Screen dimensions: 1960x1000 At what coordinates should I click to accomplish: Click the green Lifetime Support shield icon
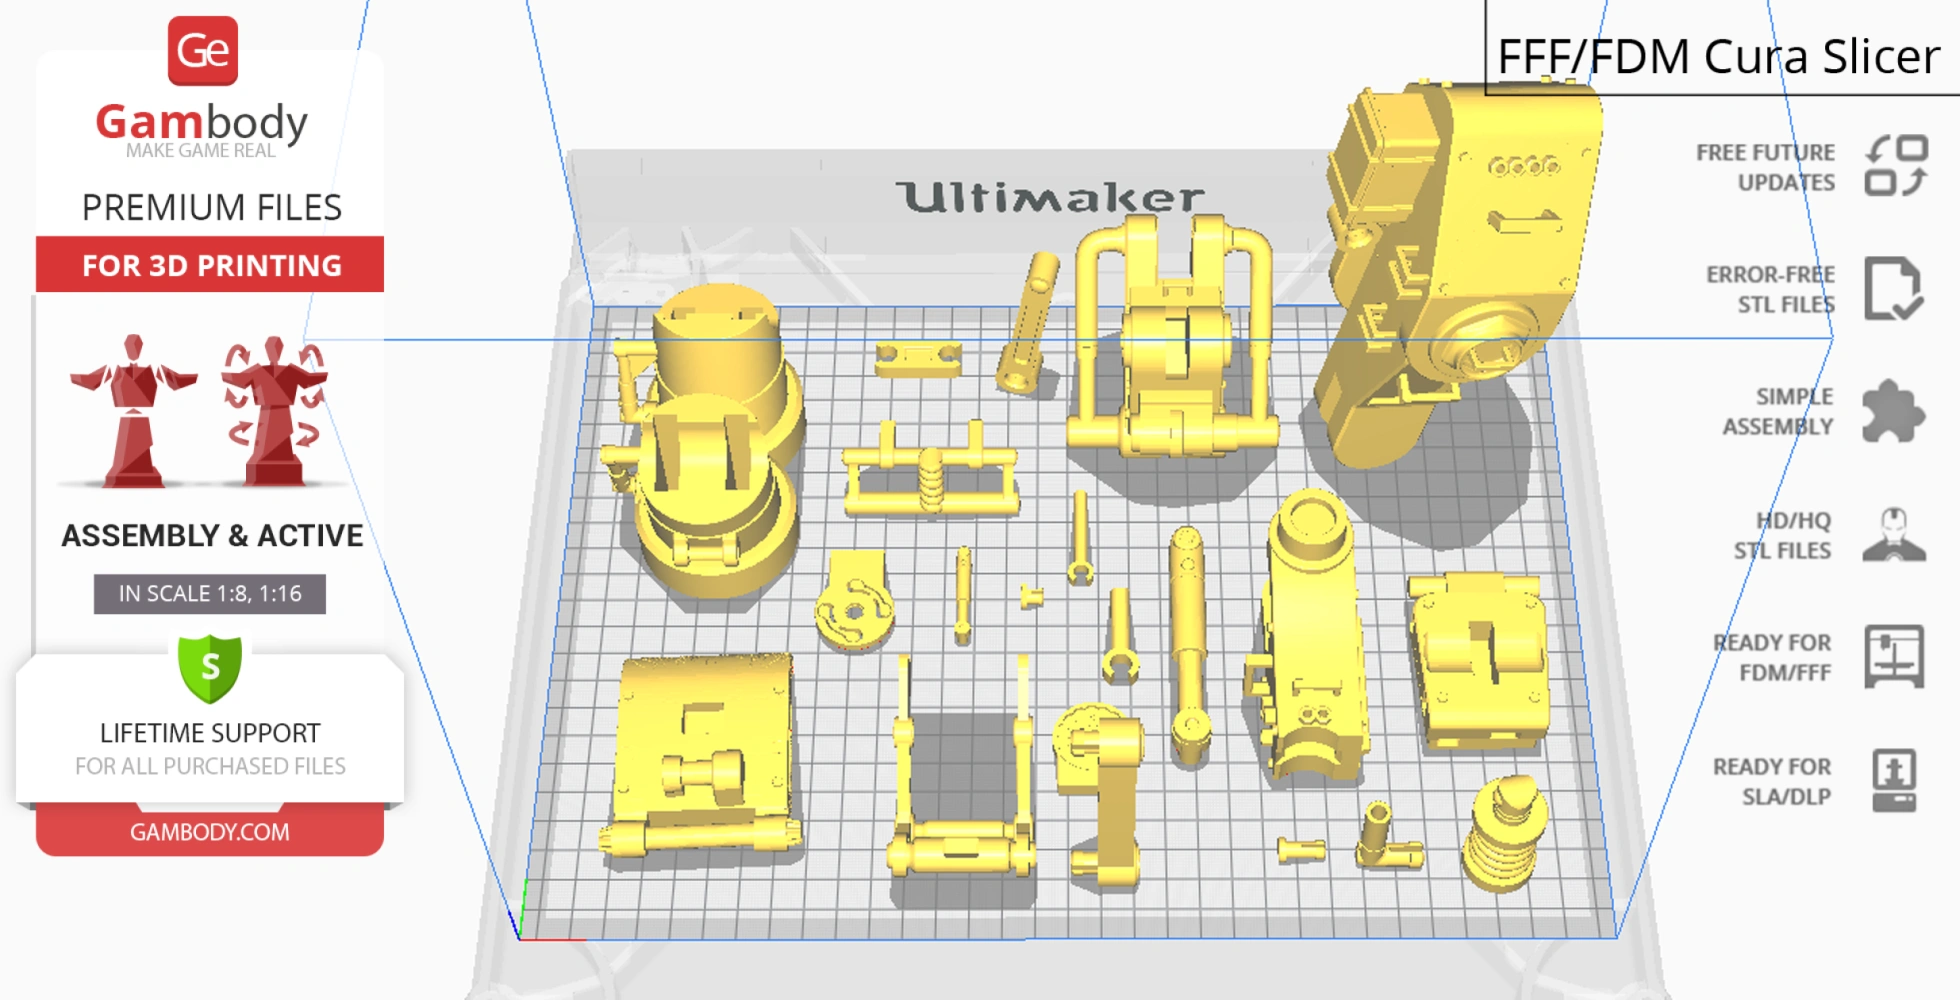coord(210,668)
